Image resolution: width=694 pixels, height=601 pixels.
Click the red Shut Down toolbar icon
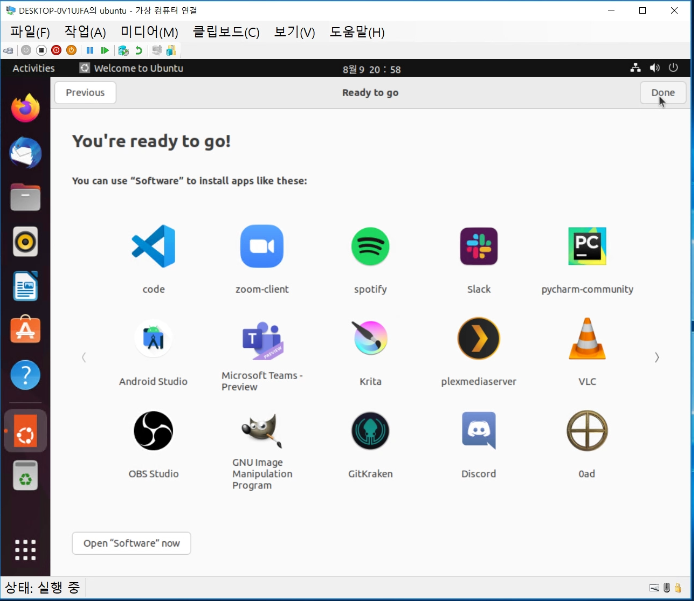pos(56,50)
